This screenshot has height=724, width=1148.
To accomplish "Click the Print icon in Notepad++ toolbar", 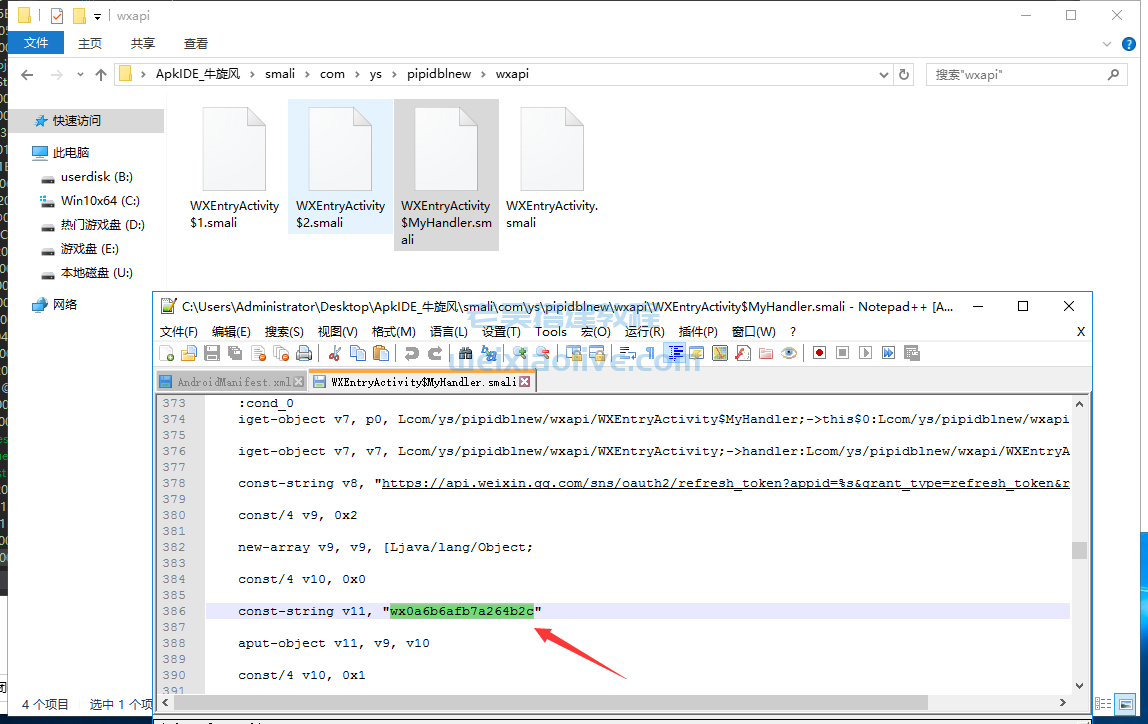I will [304, 353].
